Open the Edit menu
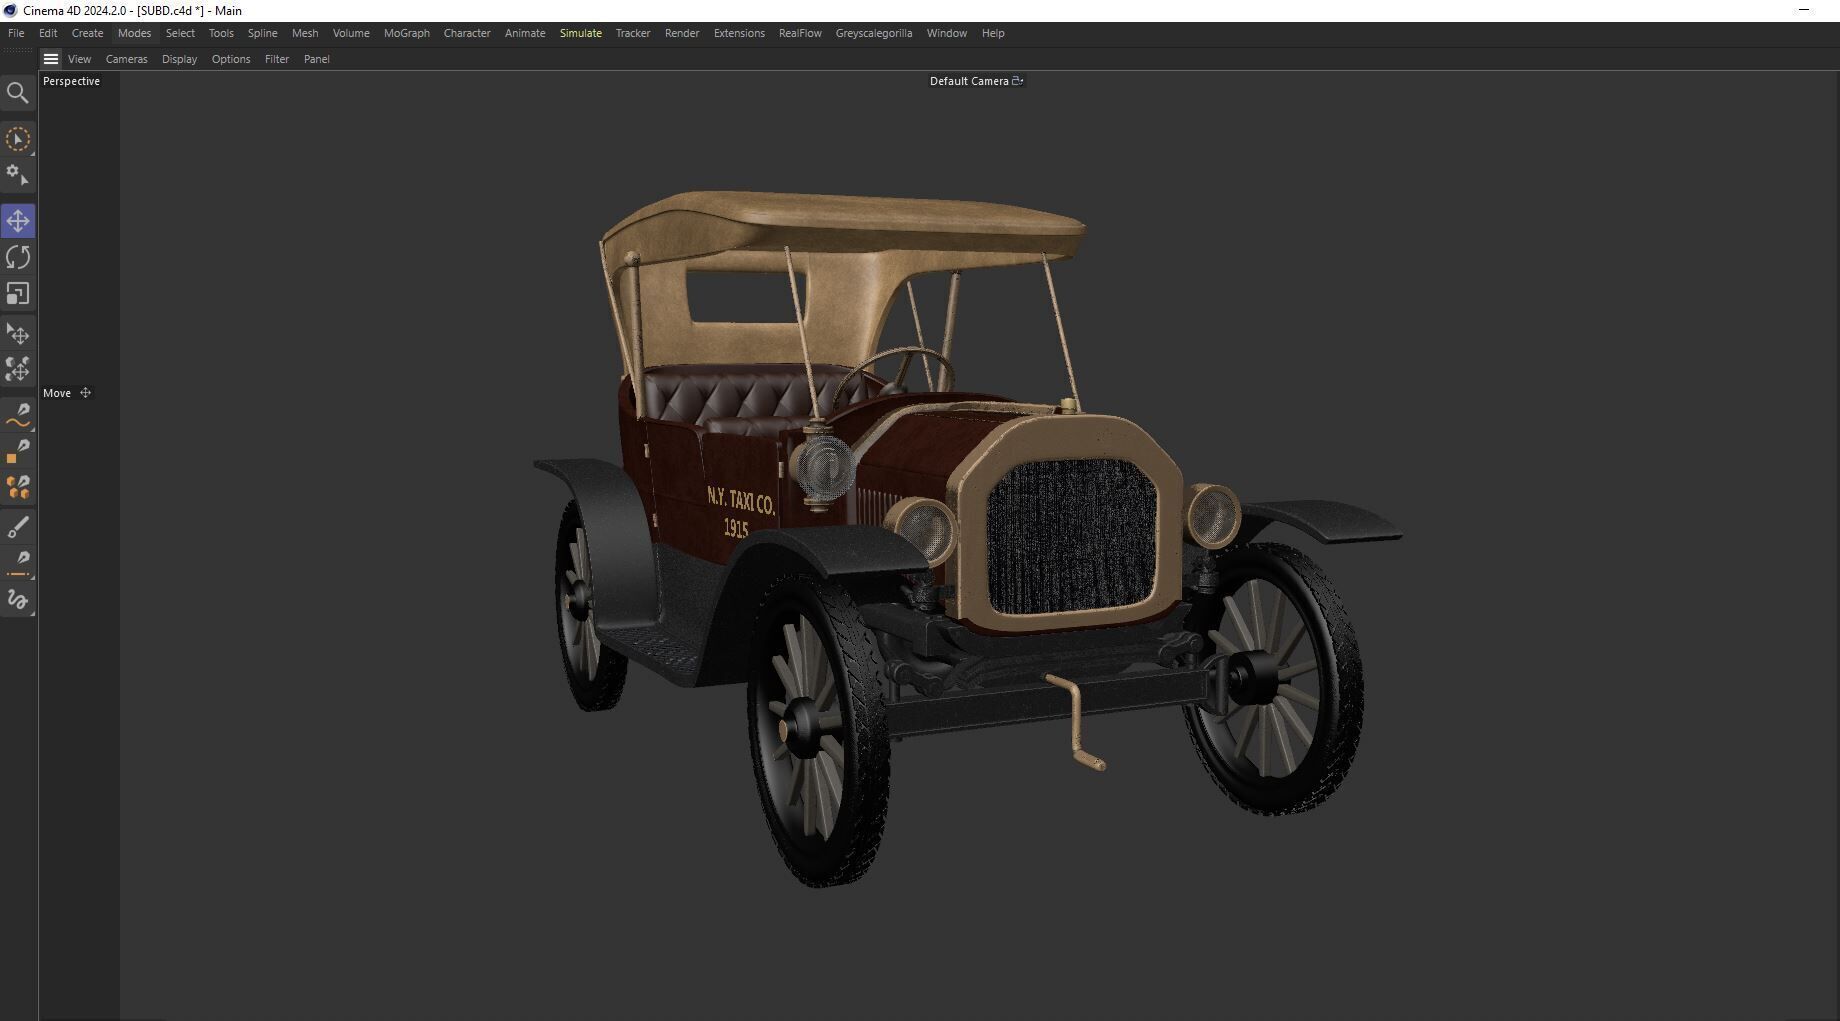Viewport: 1840px width, 1021px height. [x=48, y=33]
